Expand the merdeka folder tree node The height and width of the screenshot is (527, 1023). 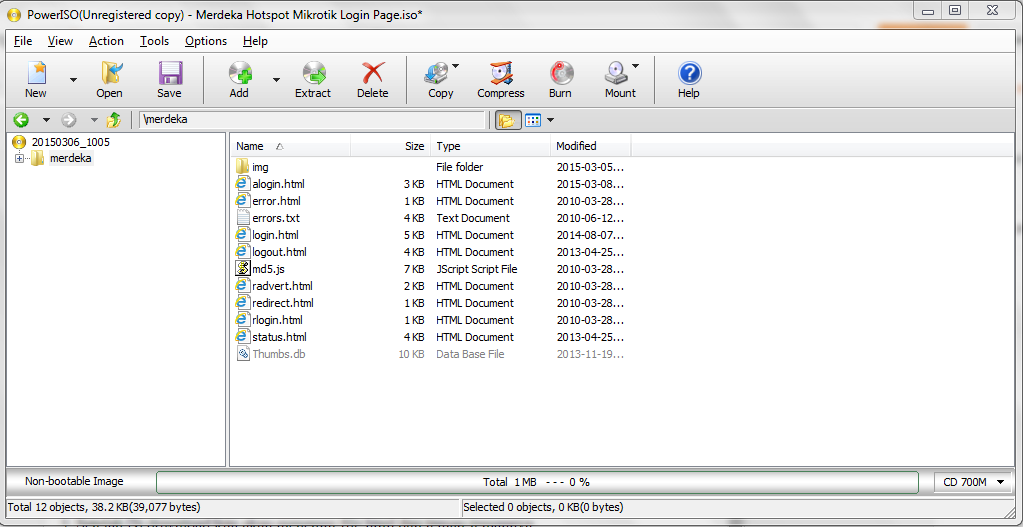[x=19, y=158]
